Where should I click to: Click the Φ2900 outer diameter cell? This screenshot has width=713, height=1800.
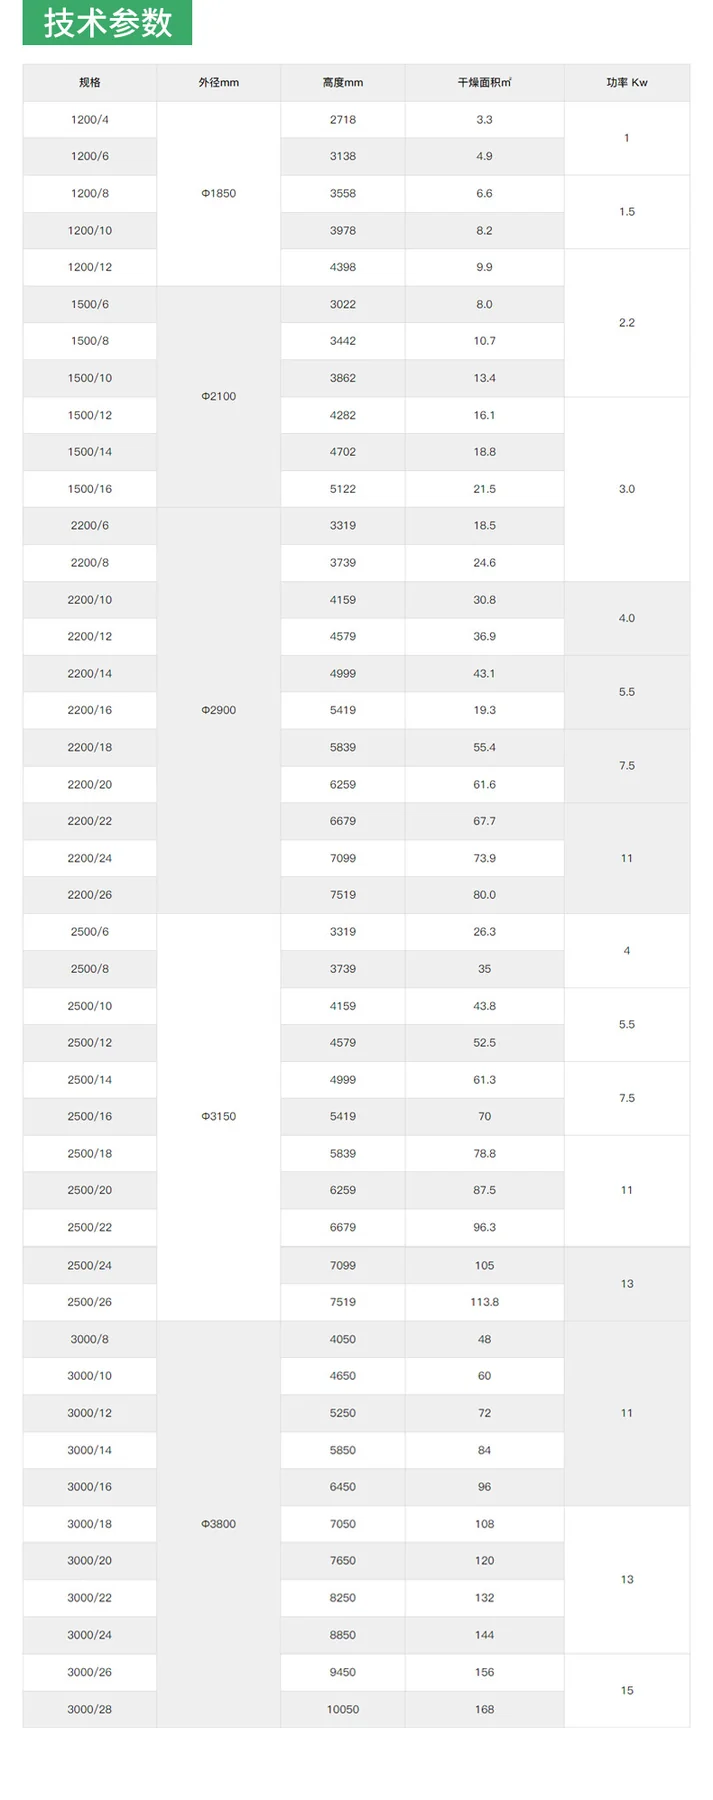pyautogui.click(x=219, y=710)
